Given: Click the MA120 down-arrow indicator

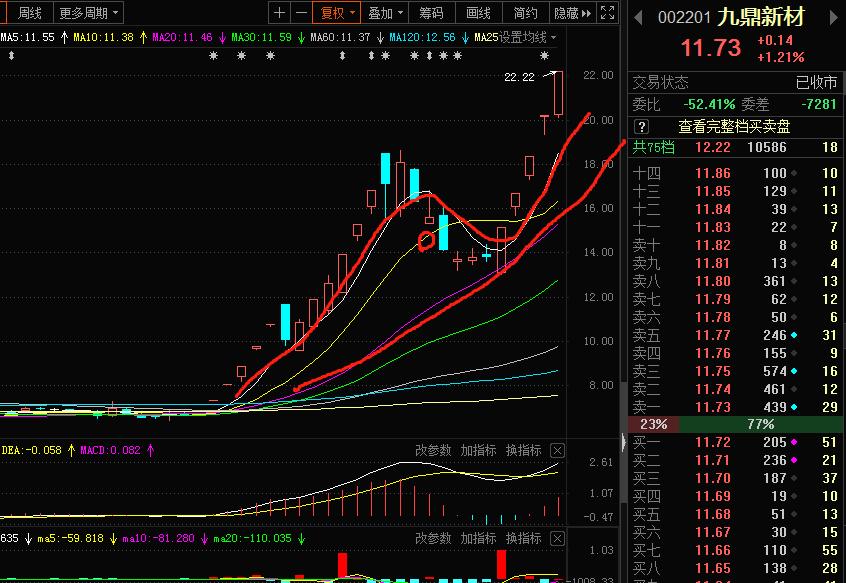Looking at the screenshot, I should click(465, 38).
